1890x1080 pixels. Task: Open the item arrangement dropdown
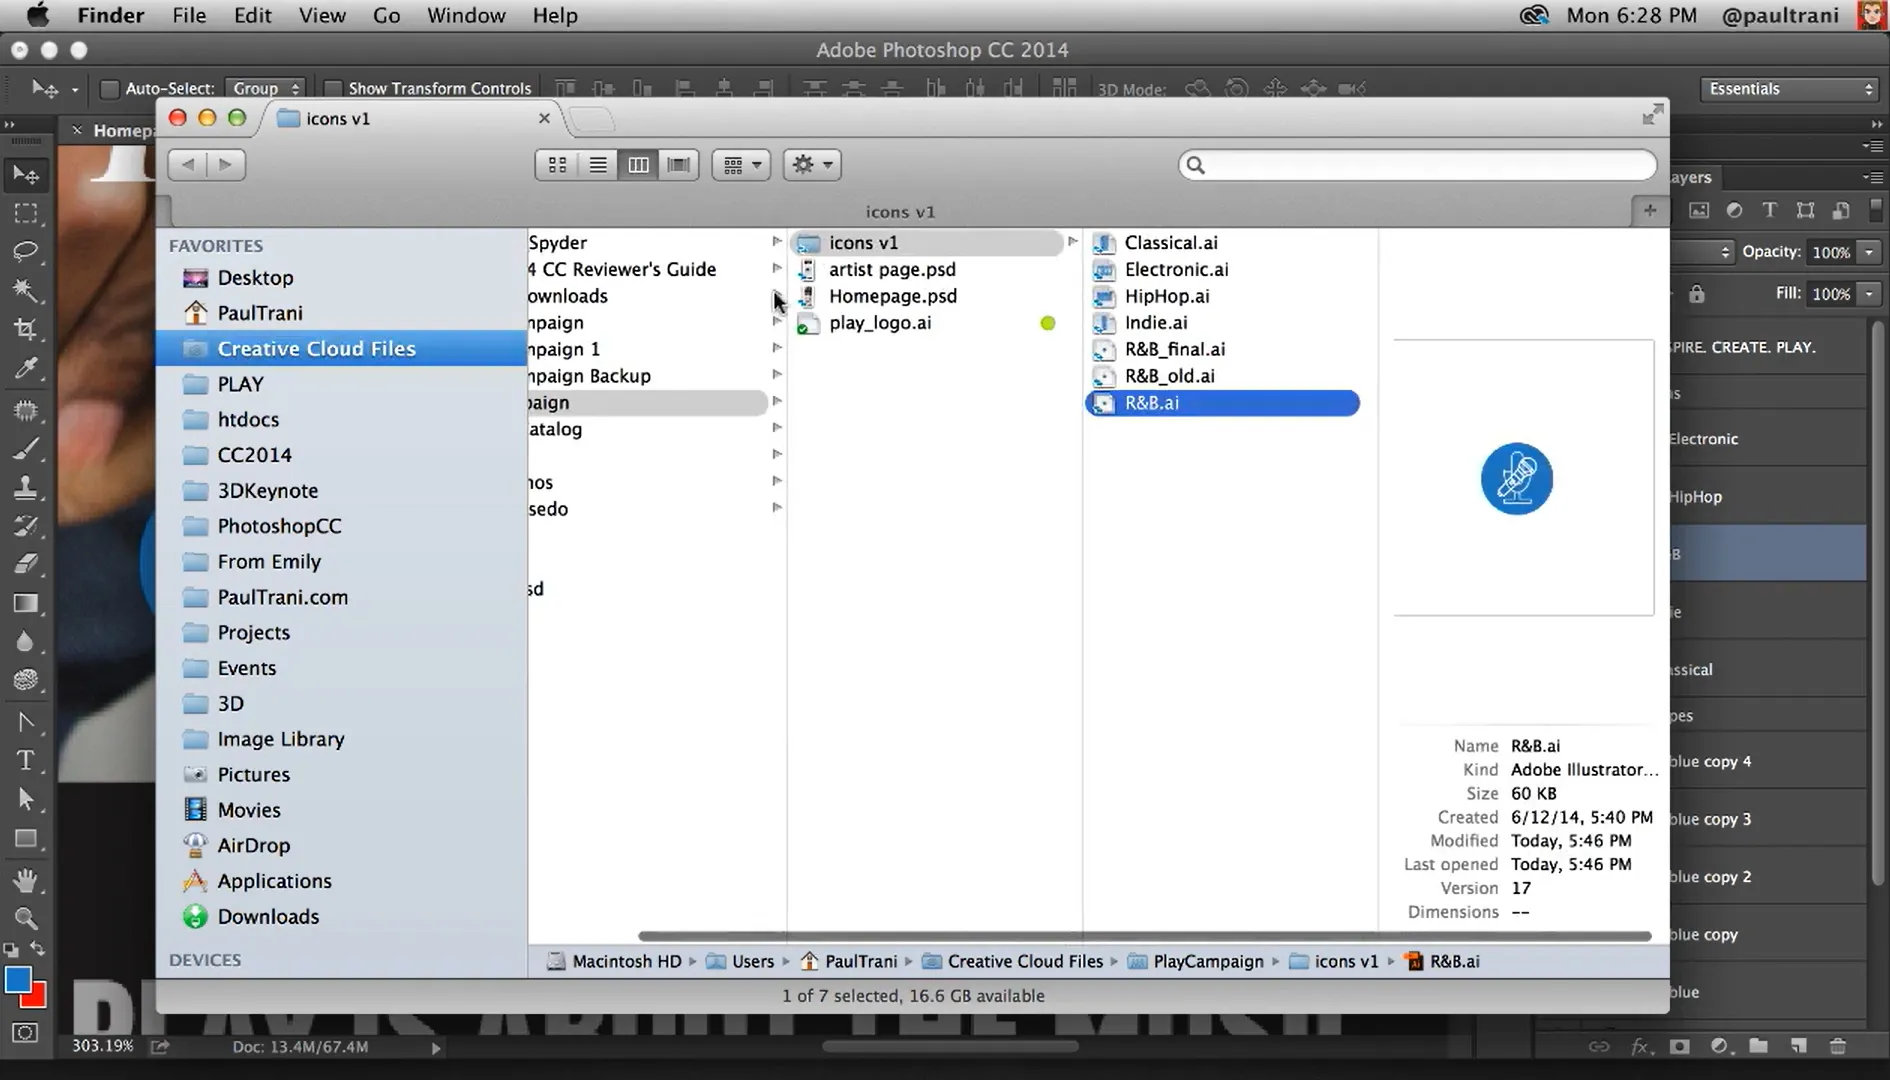[x=741, y=165]
